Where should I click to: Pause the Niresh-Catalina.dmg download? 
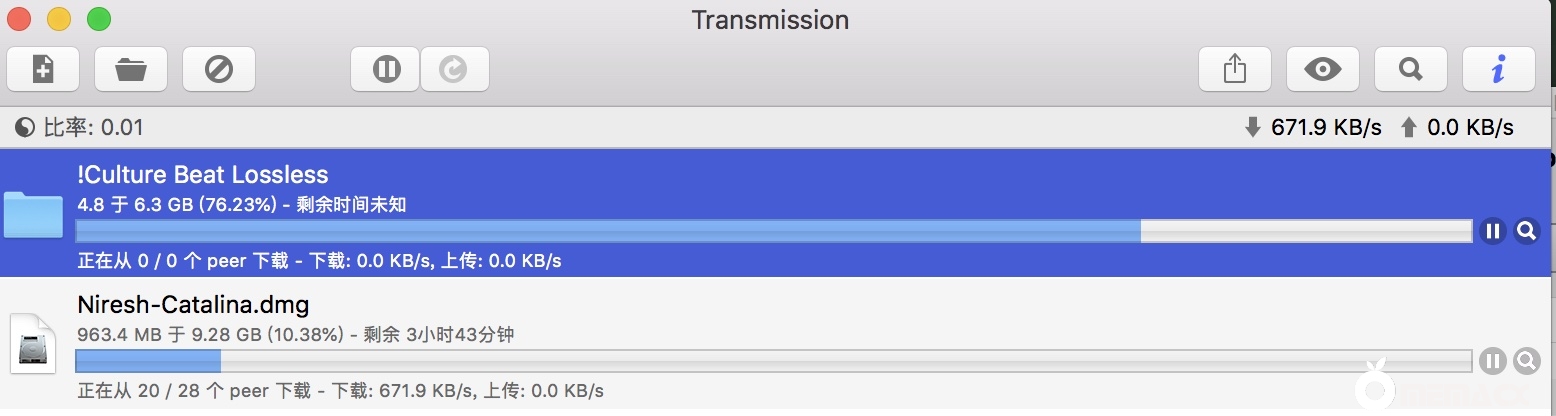point(1493,361)
